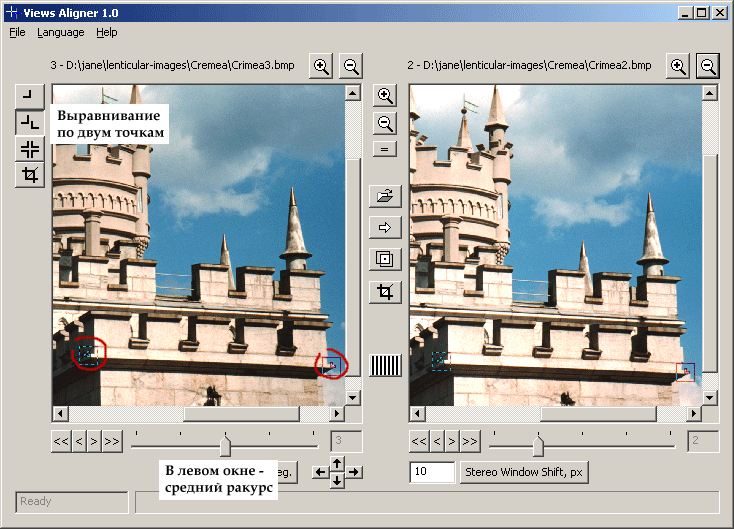This screenshot has height=529, width=734.
Task: Jump to last view in left pane
Action: coord(112,441)
